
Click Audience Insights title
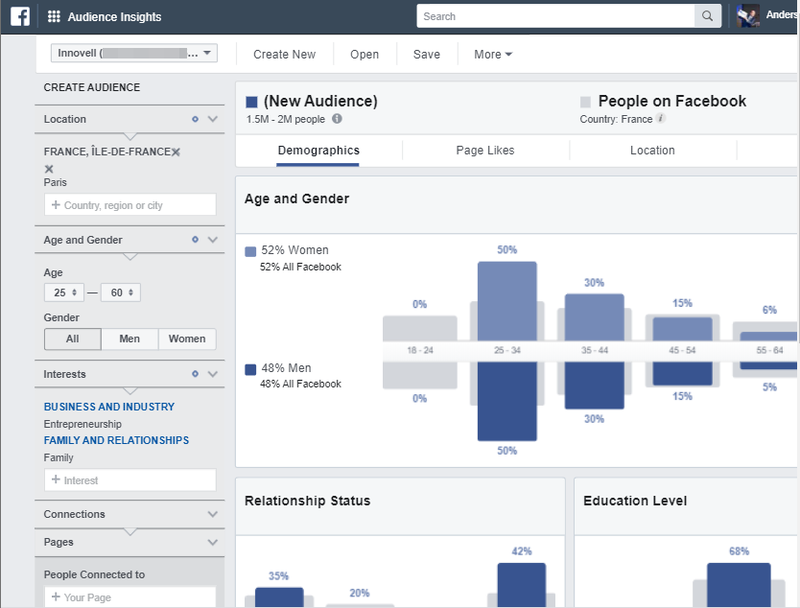114,17
